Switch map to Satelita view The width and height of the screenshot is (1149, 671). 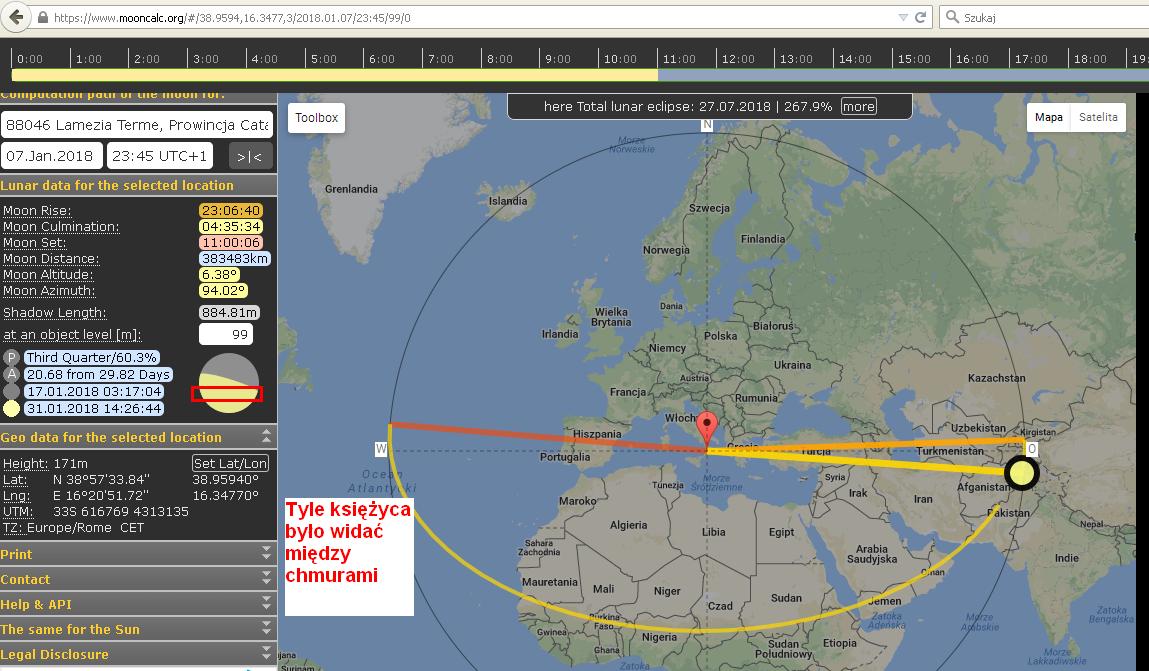pyautogui.click(x=1098, y=117)
